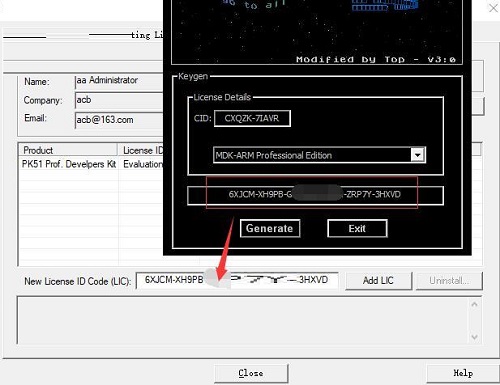Viewport: 500px width, 385px height.
Task: Click the Product column header
Action: 68,150
